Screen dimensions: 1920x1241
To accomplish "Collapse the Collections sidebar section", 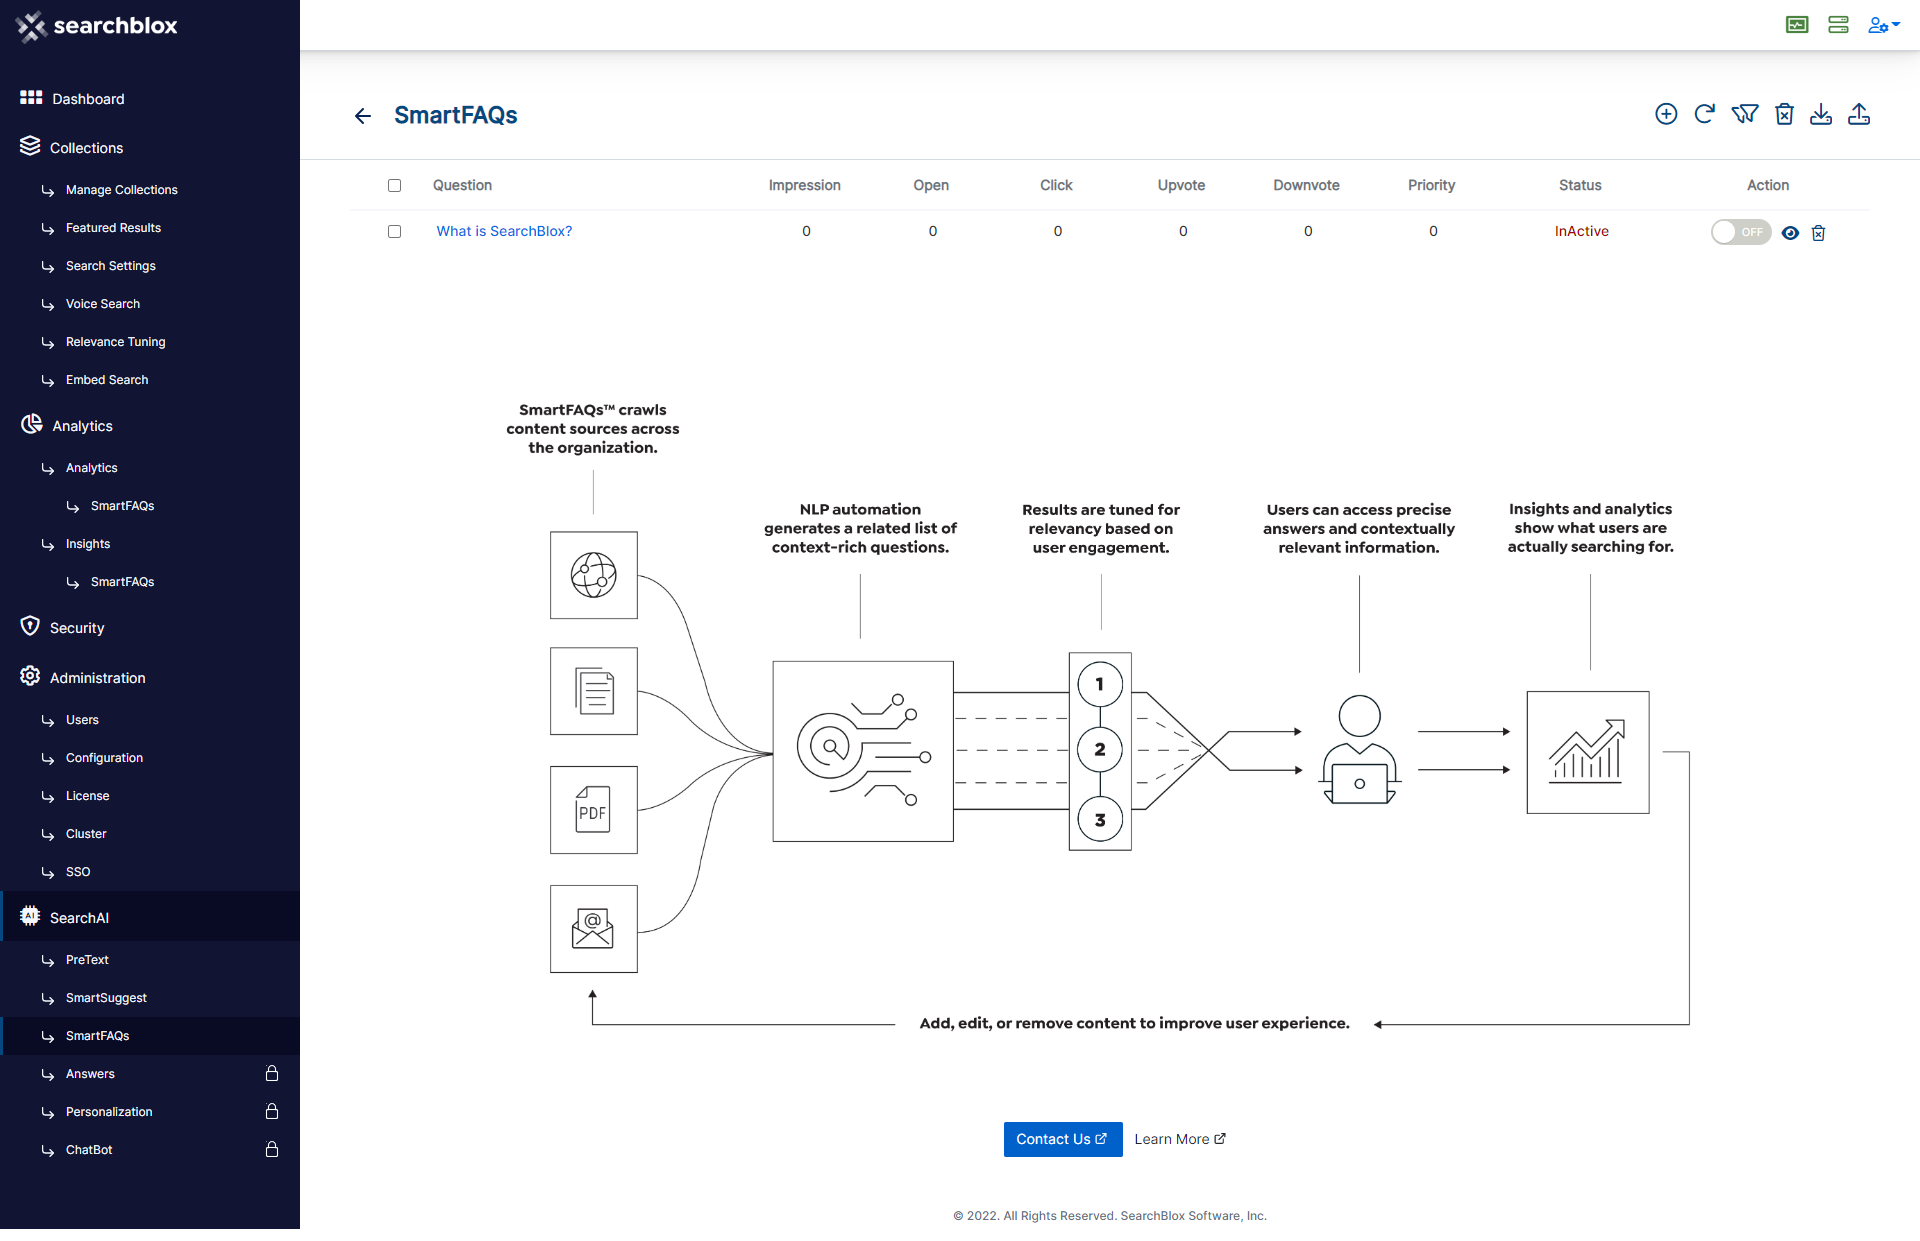I will coord(86,148).
